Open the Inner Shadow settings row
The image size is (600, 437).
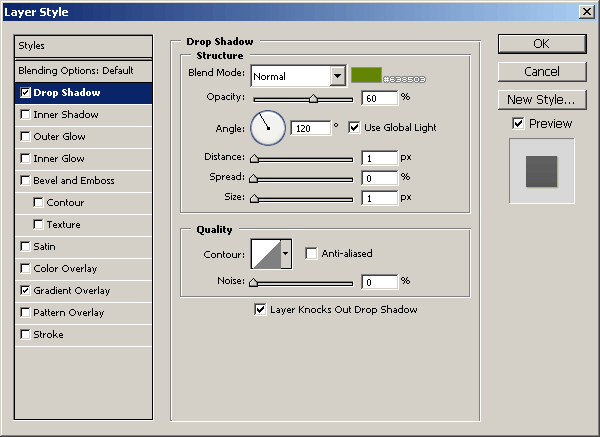point(83,115)
